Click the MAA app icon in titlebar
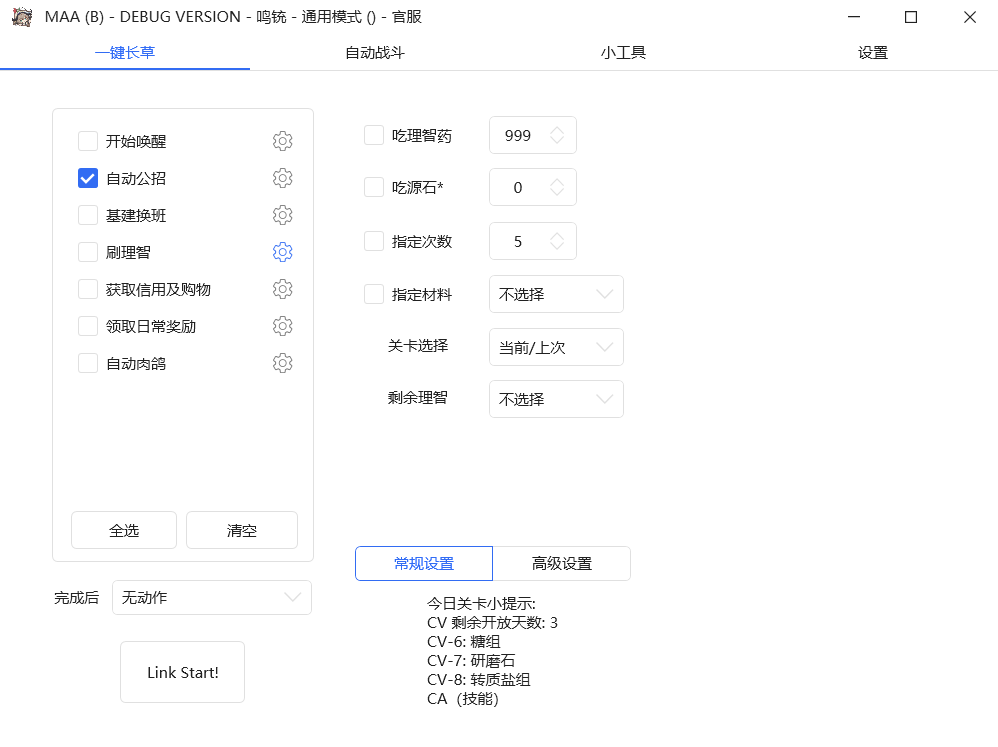998x747 pixels. click(x=22, y=16)
